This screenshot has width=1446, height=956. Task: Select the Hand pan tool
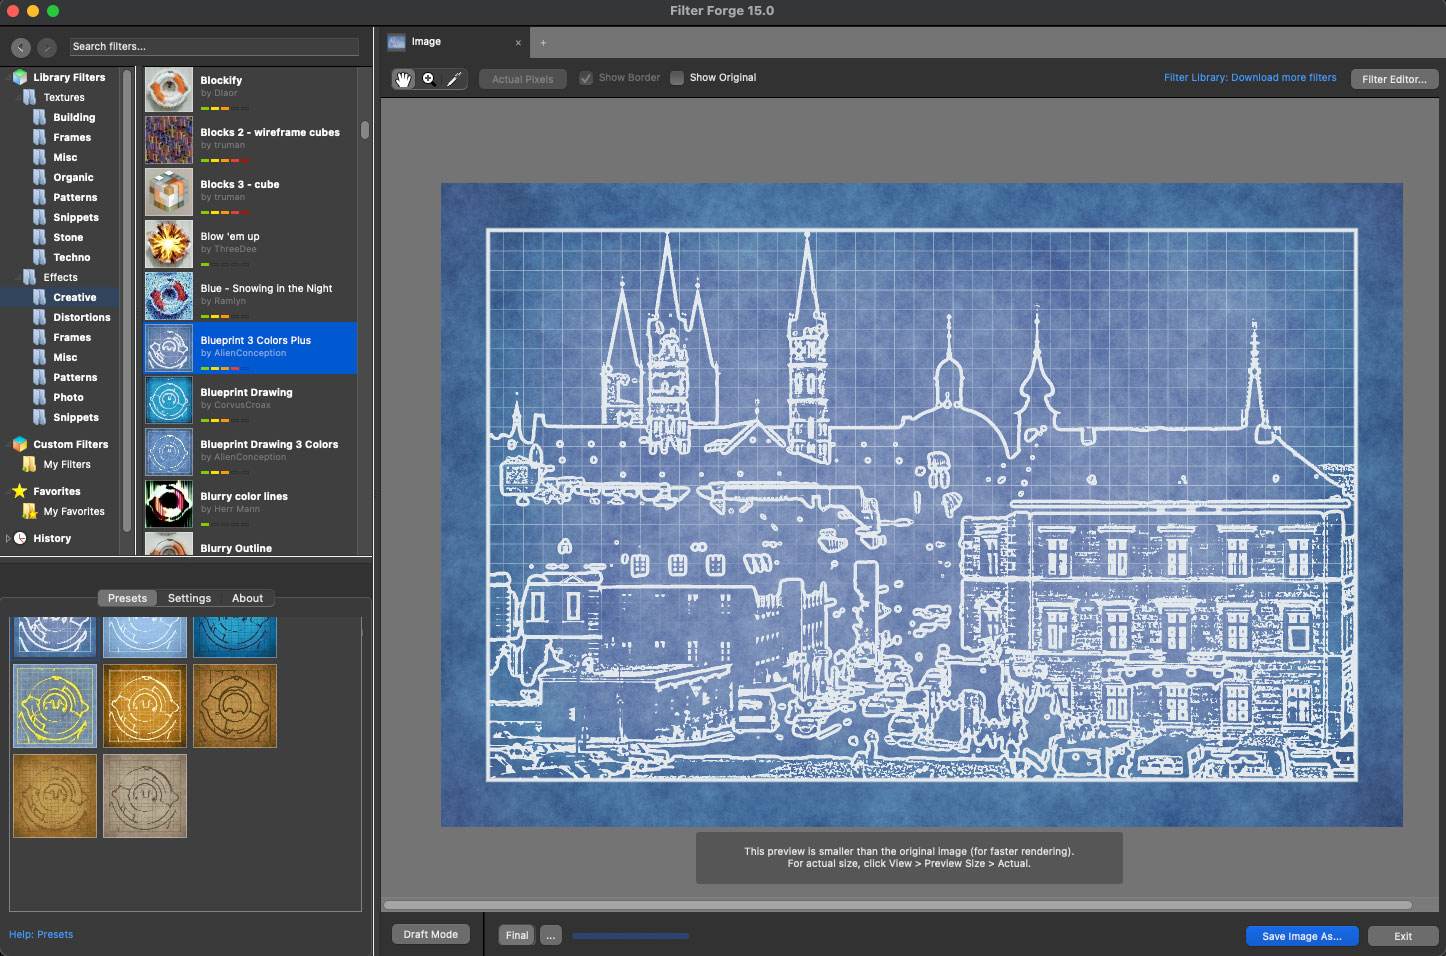click(403, 79)
